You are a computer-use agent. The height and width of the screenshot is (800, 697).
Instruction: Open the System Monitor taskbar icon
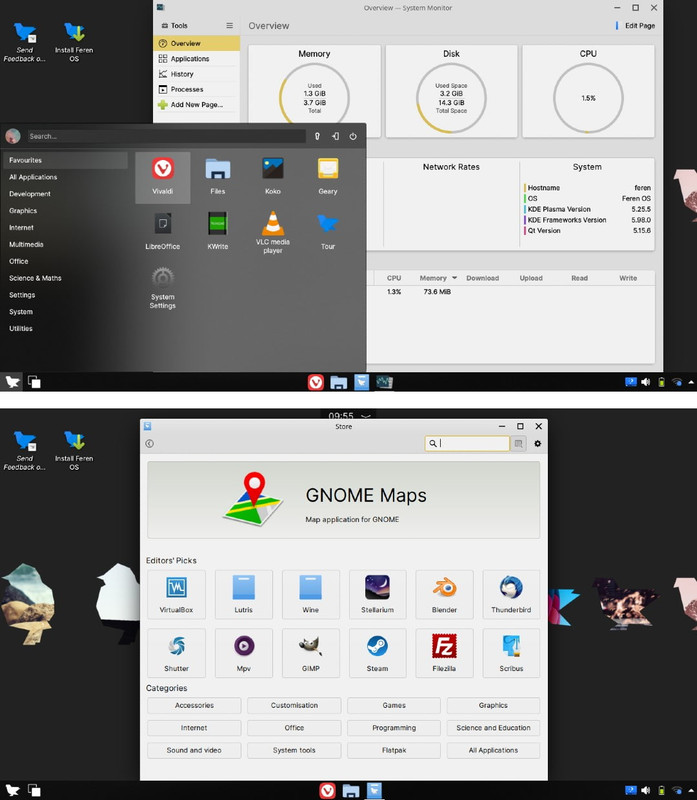coord(385,382)
